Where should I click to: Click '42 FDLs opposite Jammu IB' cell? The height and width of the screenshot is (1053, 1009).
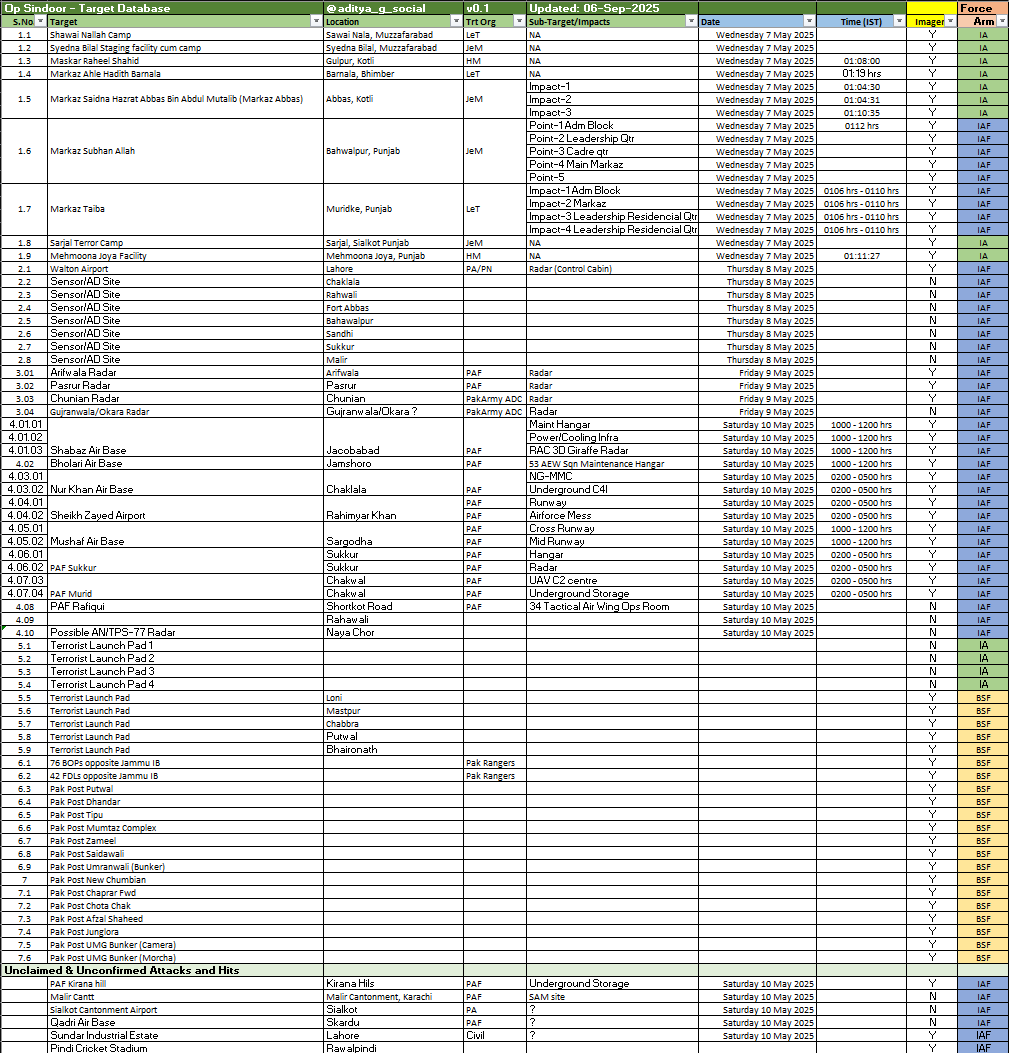point(185,776)
